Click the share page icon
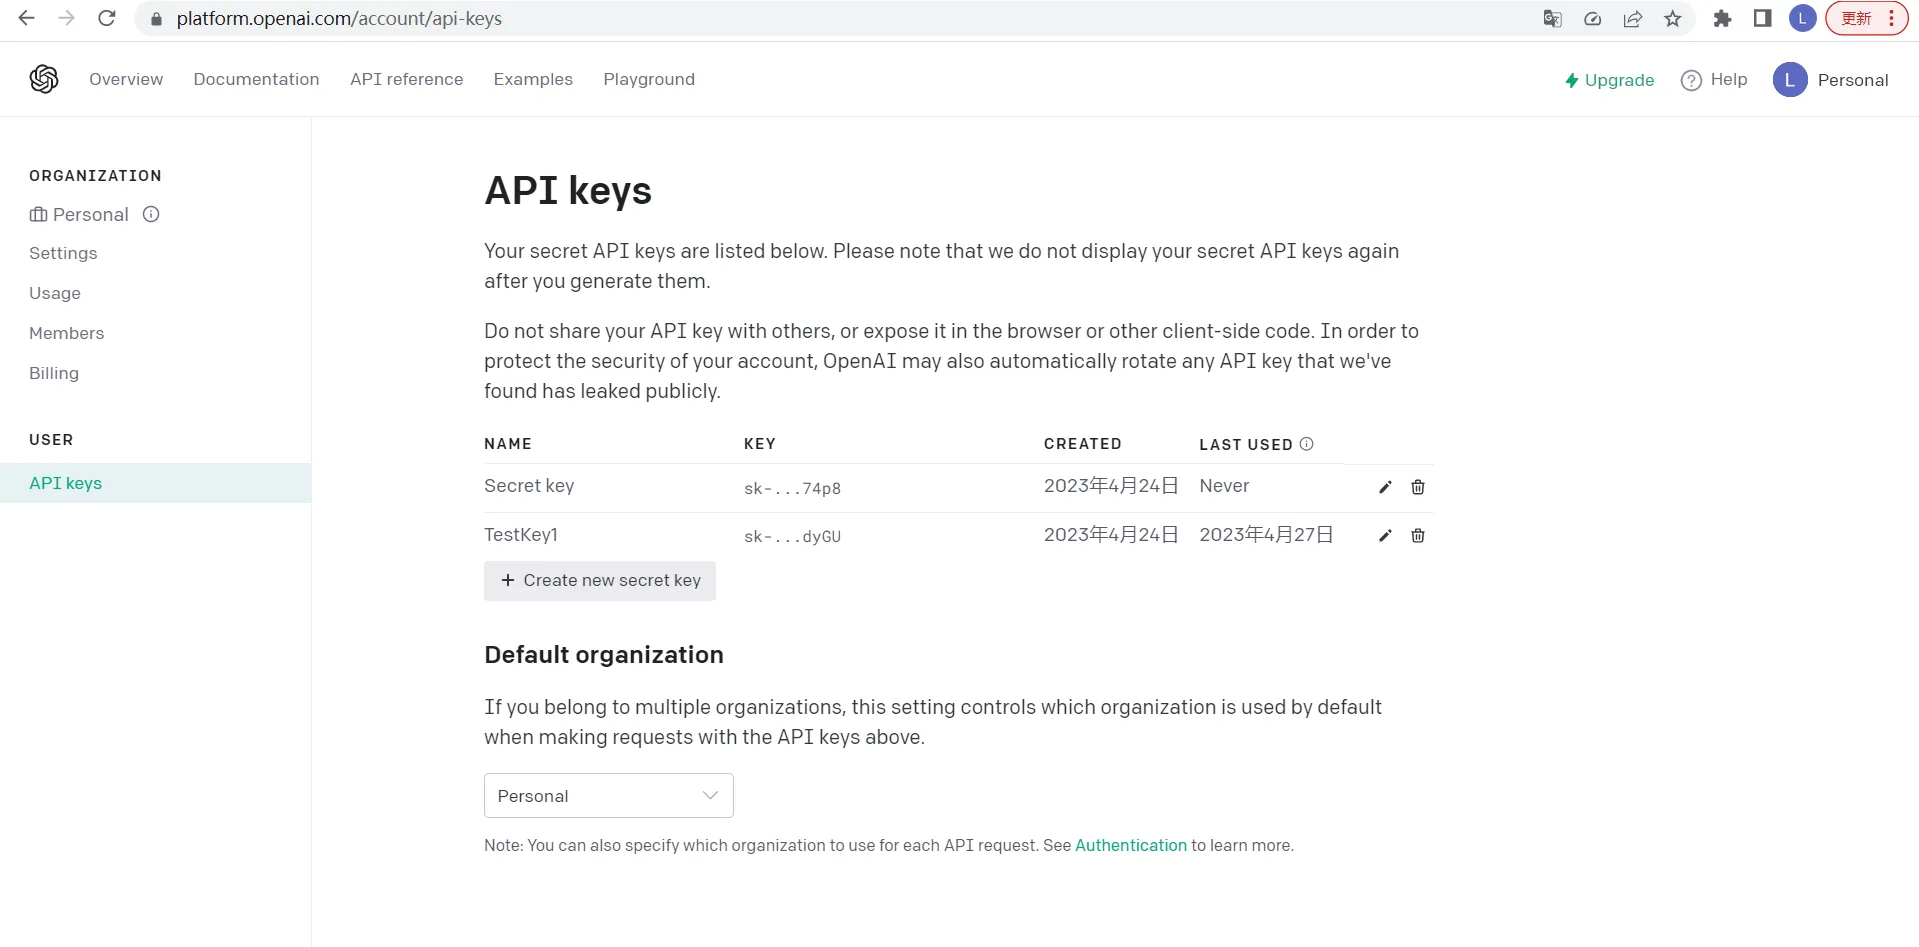 [1633, 19]
